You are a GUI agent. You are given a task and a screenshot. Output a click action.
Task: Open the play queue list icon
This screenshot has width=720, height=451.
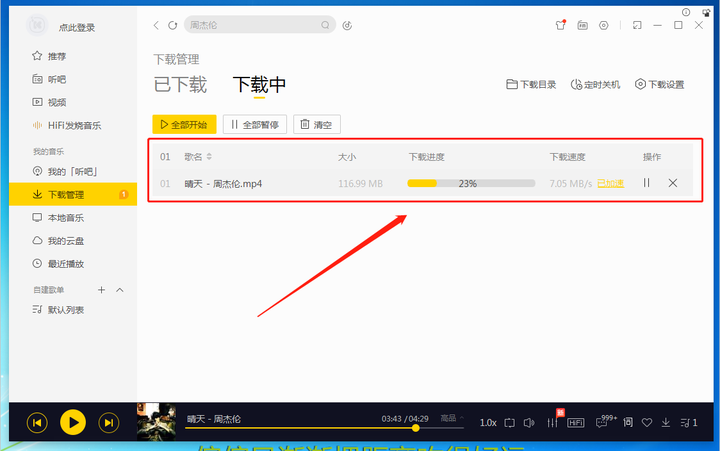[x=689, y=423]
